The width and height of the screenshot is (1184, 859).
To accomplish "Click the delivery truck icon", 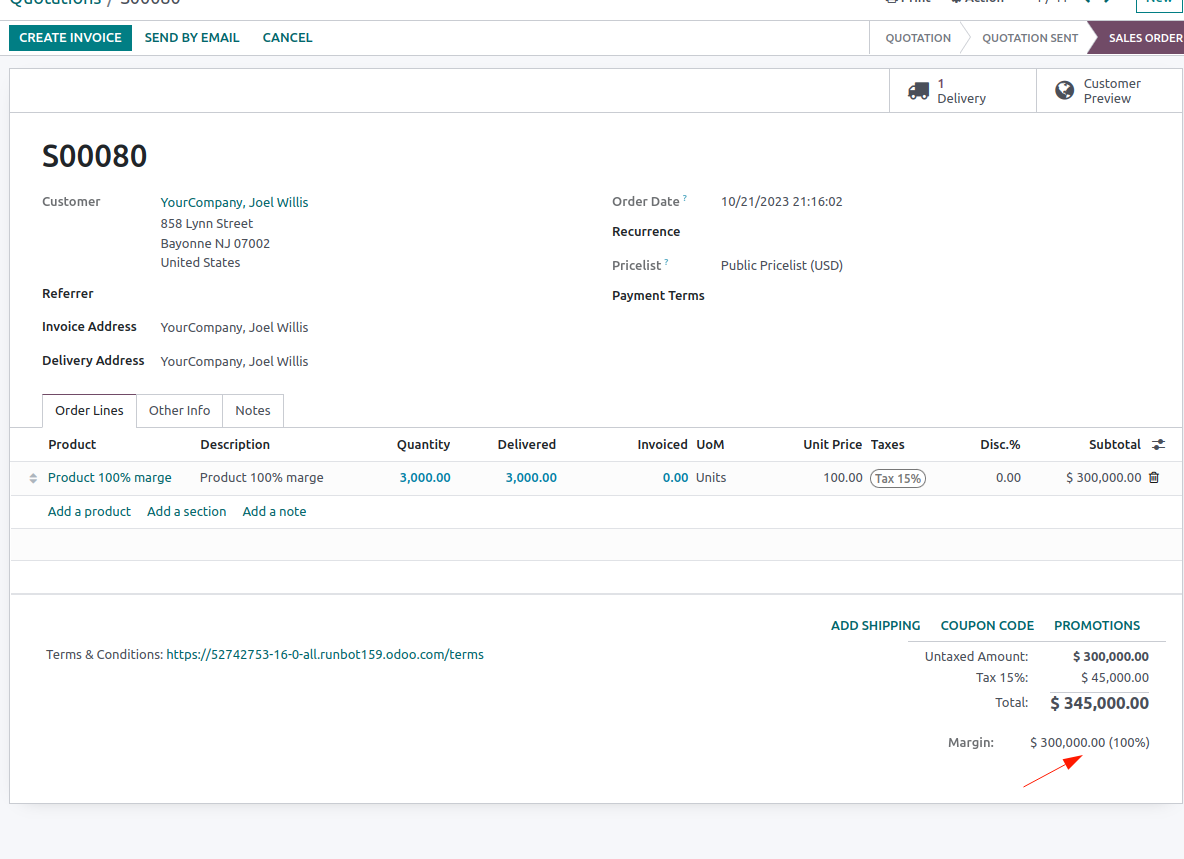I will point(918,91).
